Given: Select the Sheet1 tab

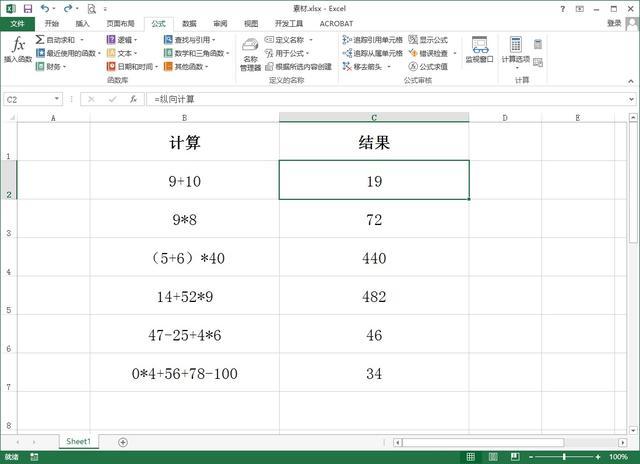Looking at the screenshot, I should [x=78, y=441].
